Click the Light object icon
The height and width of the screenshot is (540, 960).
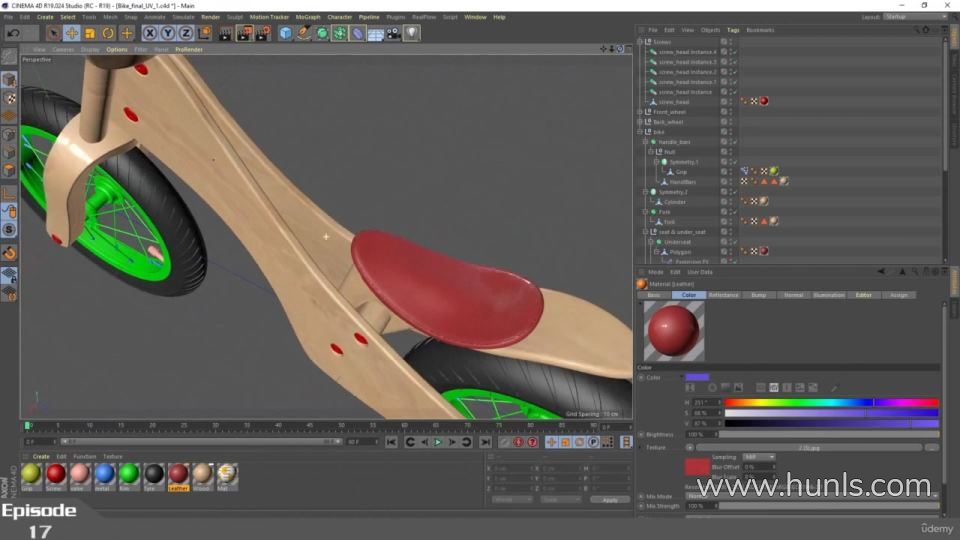coord(412,33)
